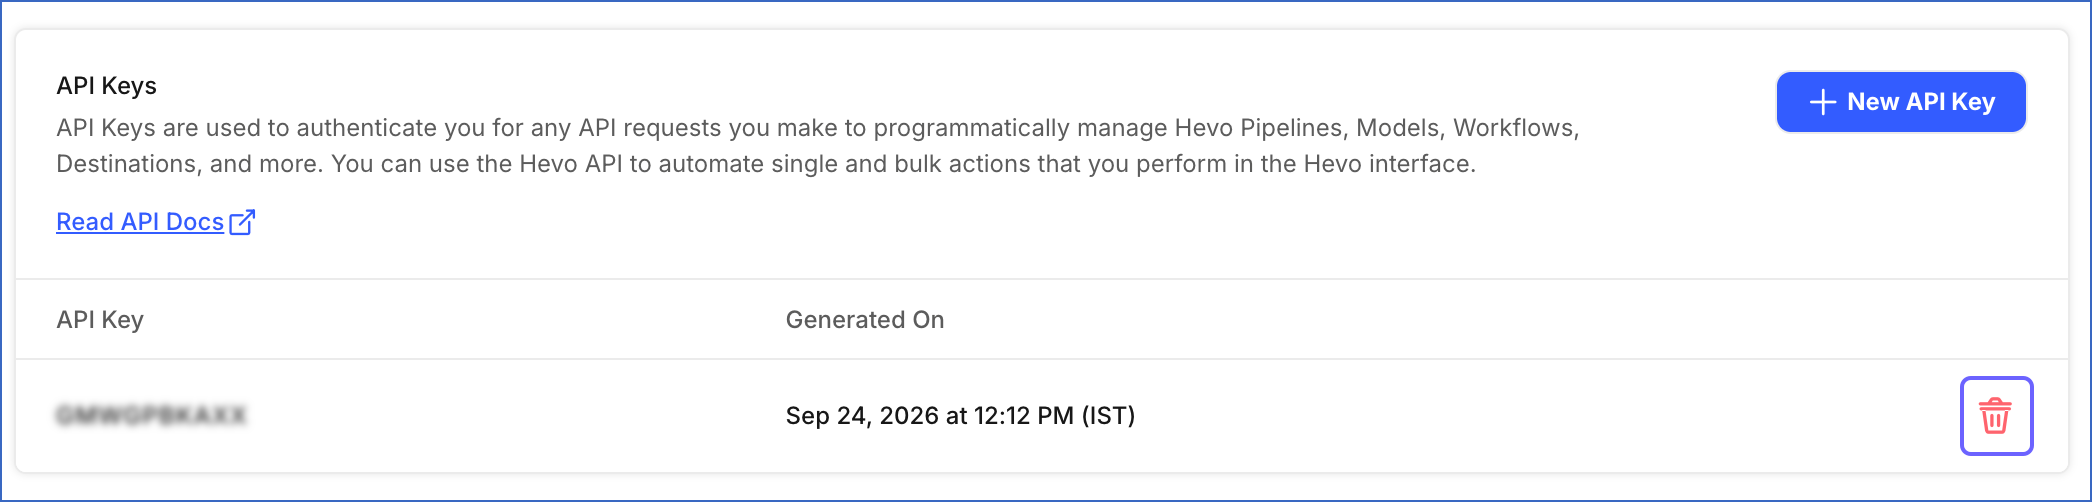Click the "+" symbol left of New API Key

pyautogui.click(x=1822, y=102)
